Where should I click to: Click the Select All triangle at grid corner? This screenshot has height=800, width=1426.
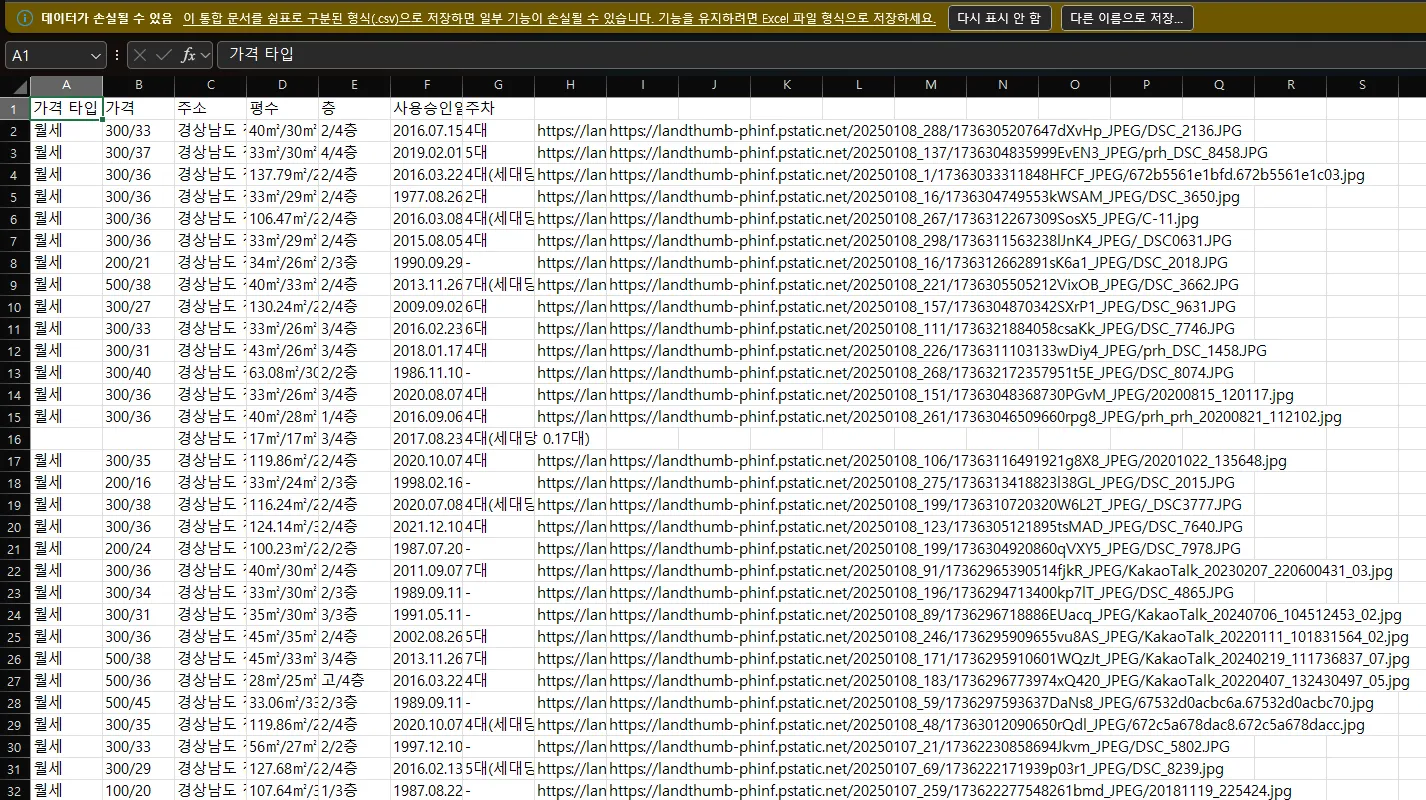15,86
